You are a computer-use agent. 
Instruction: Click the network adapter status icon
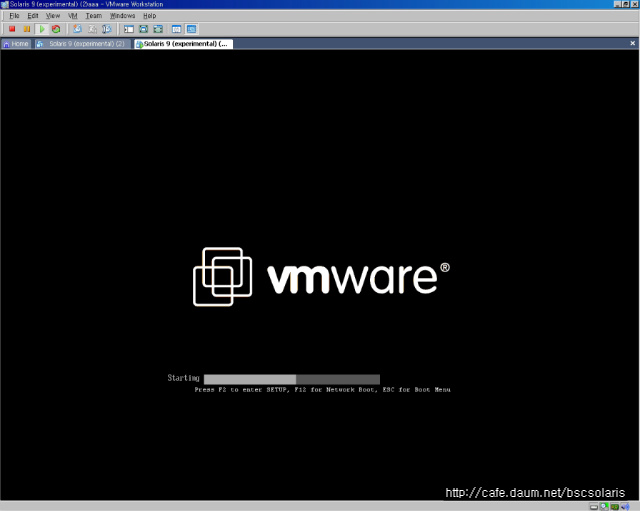click(615, 507)
